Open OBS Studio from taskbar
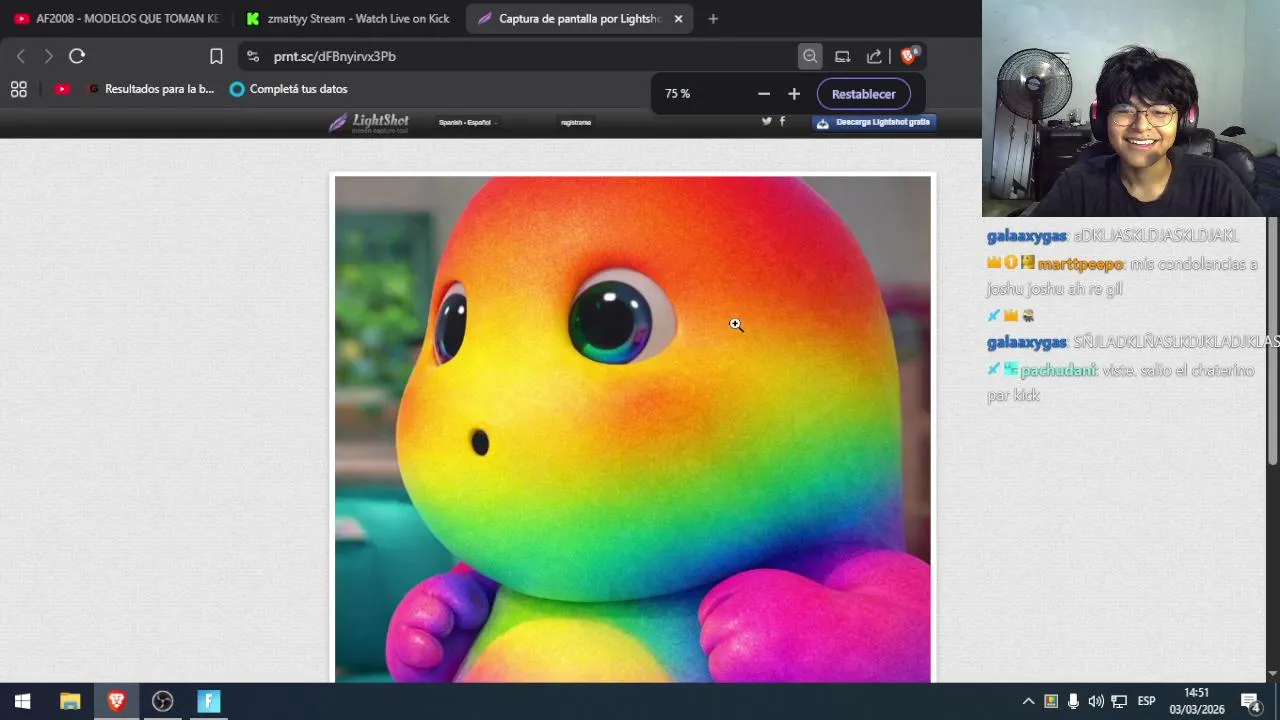The height and width of the screenshot is (720, 1280). 162,701
